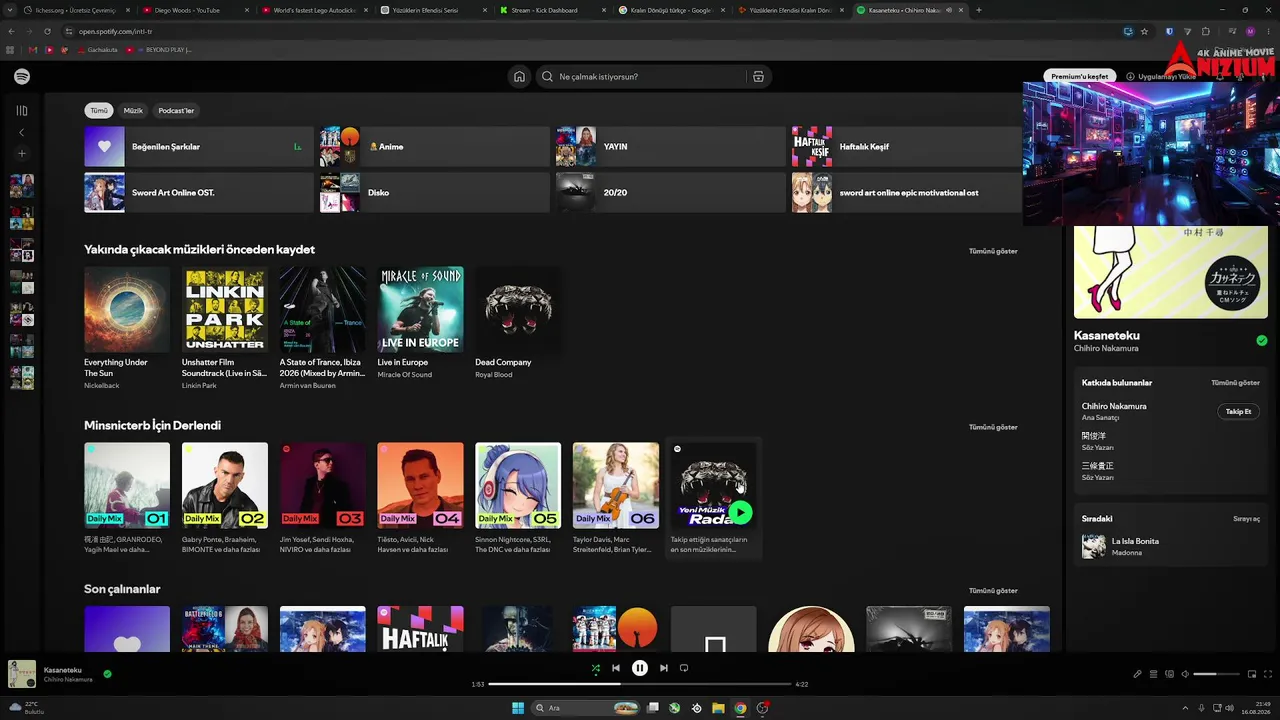This screenshot has width=1280, height=720.
Task: Follow Chihiro Nakamura with Takip Et
Action: [1238, 412]
